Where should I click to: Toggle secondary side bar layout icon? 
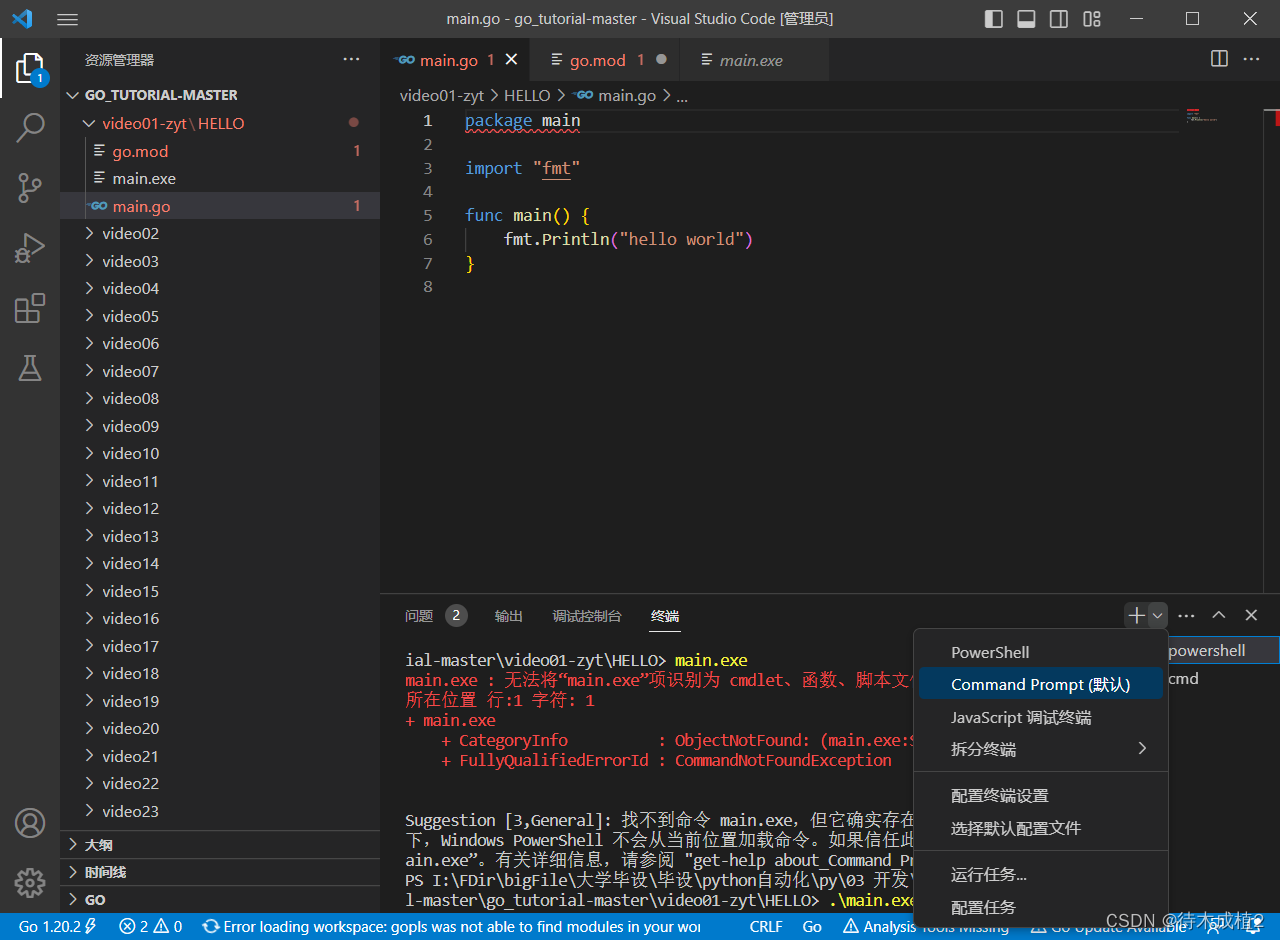coord(1059,19)
